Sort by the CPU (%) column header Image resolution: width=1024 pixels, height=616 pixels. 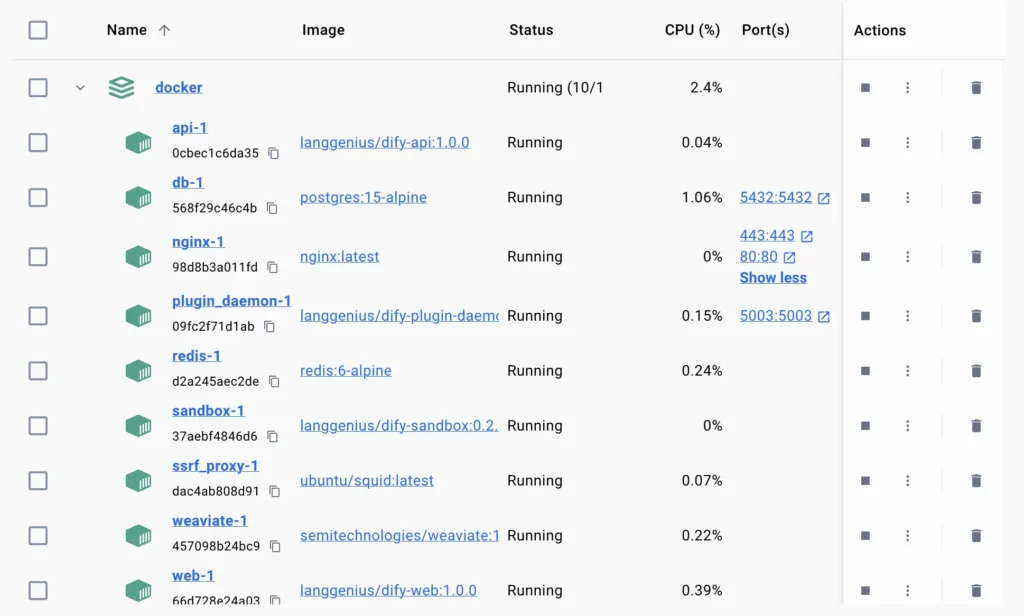click(692, 30)
